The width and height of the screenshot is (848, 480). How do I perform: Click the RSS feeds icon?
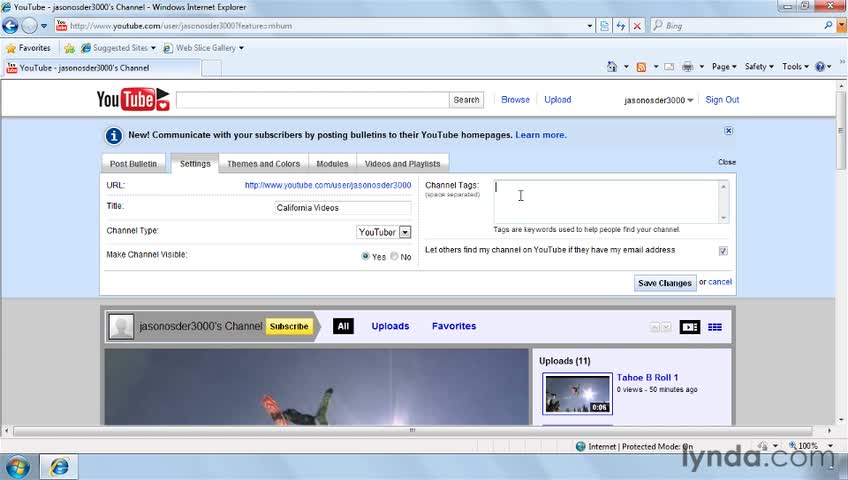click(x=641, y=66)
